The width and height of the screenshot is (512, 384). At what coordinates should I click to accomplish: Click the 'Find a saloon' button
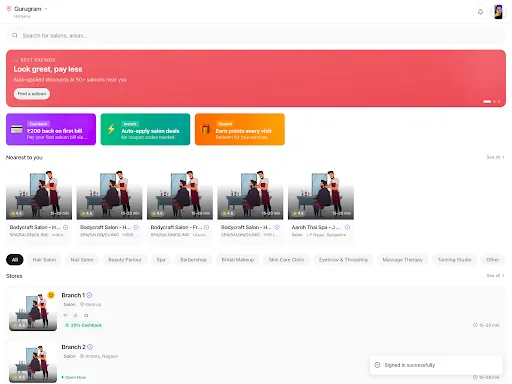(x=32, y=94)
